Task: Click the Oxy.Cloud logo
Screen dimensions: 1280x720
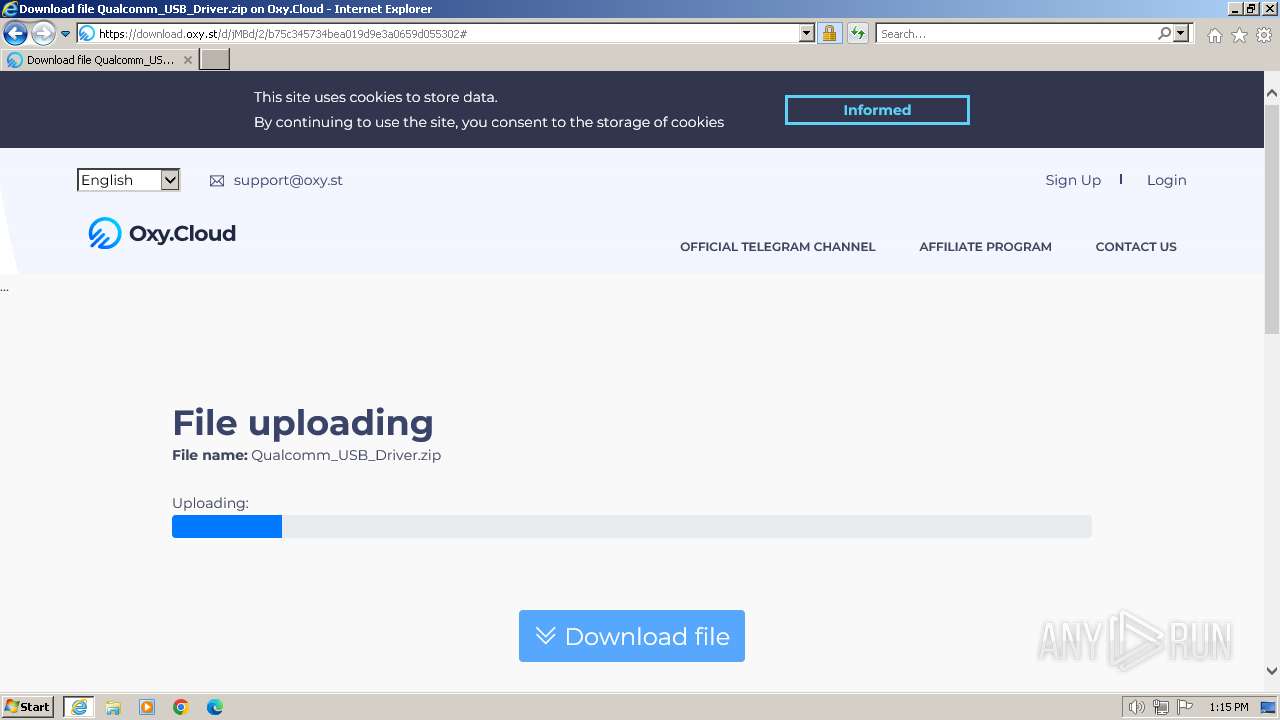Action: 162,233
